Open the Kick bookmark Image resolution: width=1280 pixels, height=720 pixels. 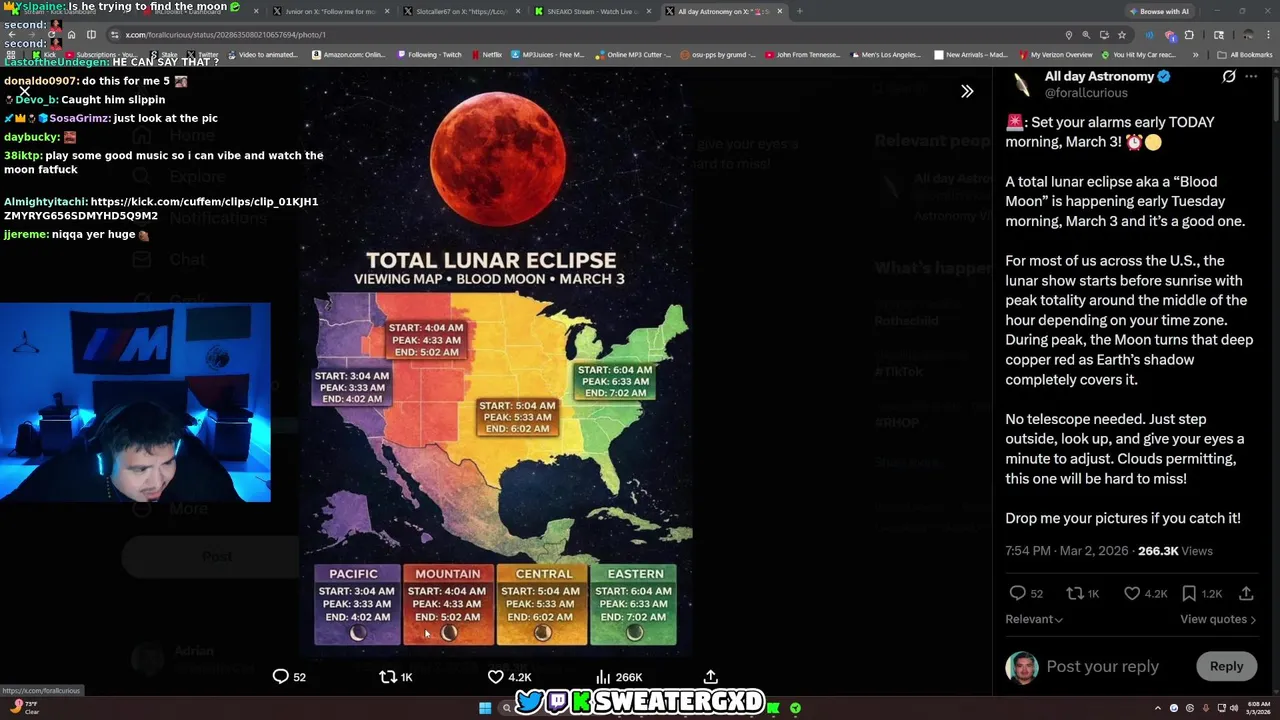(43, 55)
